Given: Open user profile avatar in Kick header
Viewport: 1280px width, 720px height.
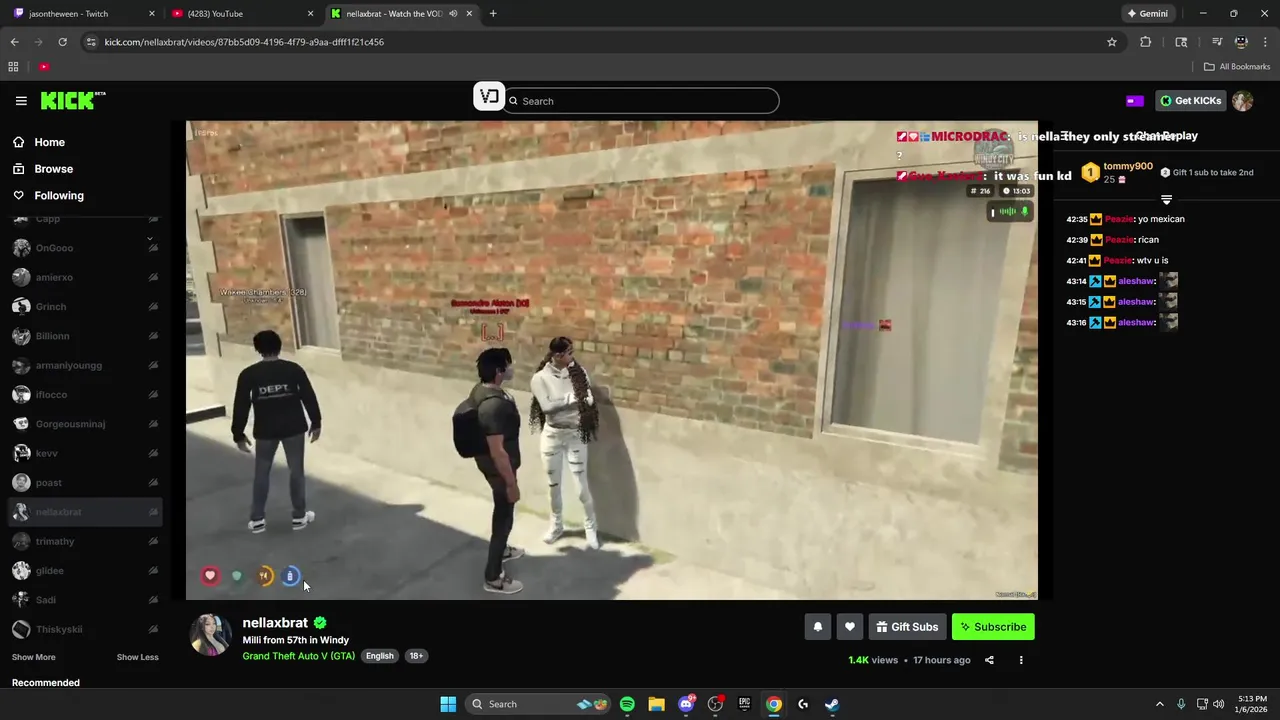Looking at the screenshot, I should [1243, 101].
